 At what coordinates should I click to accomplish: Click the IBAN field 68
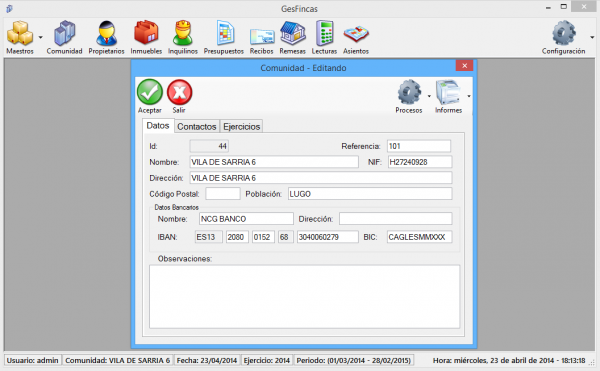pos(285,237)
